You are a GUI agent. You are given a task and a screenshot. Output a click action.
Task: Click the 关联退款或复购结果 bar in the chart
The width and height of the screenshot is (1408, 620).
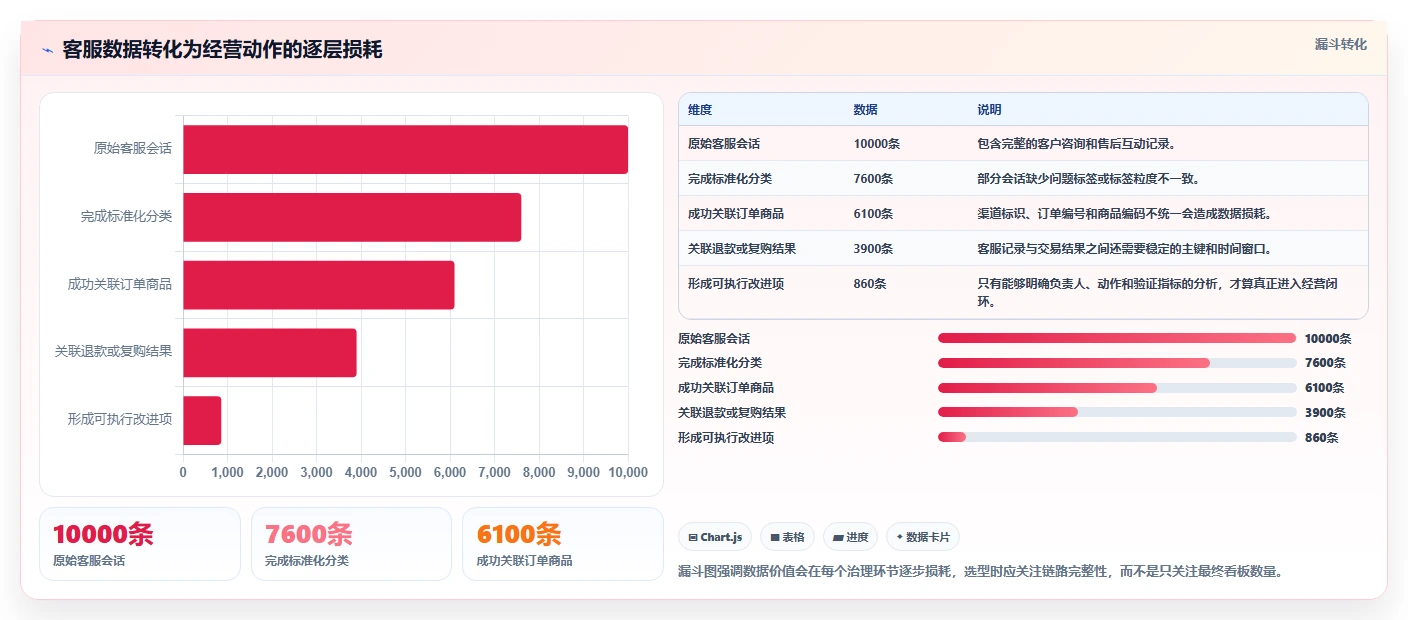point(269,352)
